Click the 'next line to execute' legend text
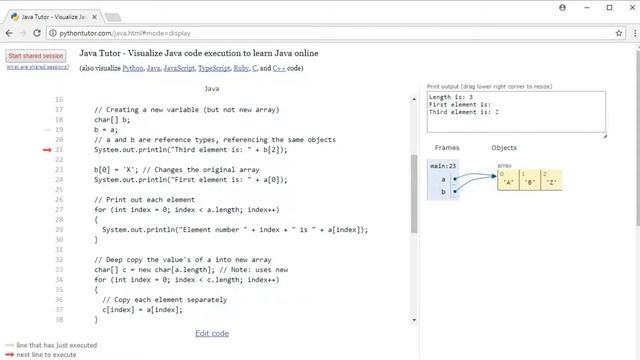This screenshot has height=360, width=640. tap(46, 355)
